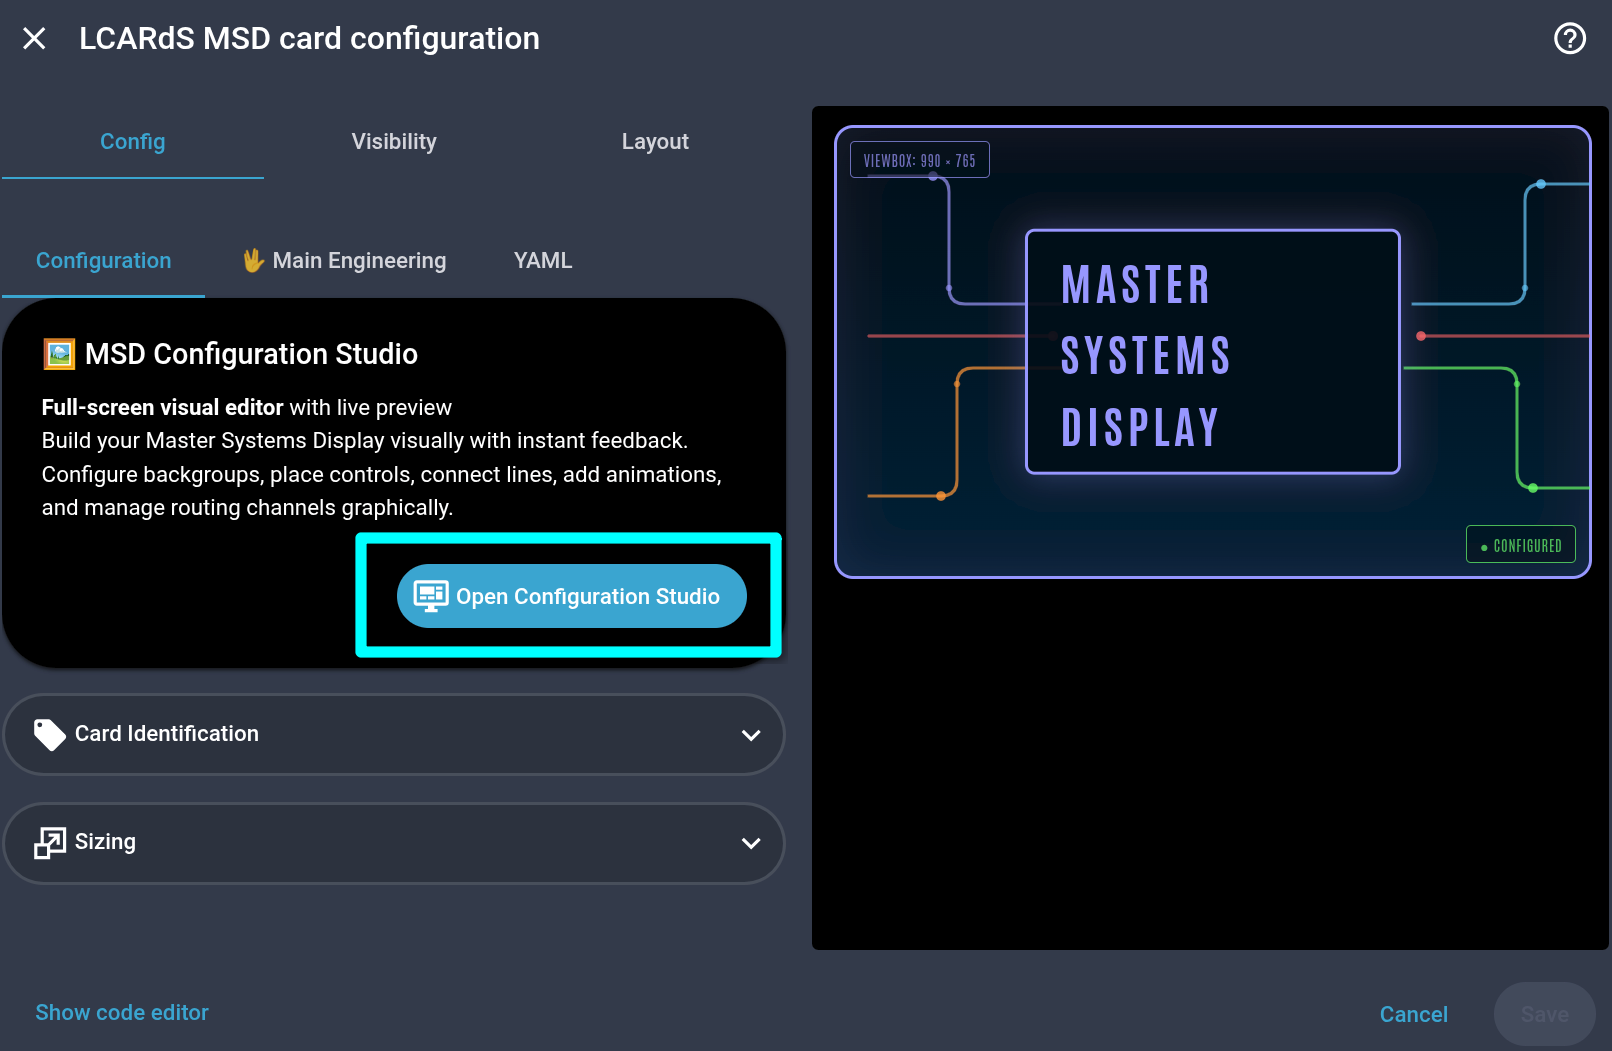Image resolution: width=1612 pixels, height=1051 pixels.
Task: Click the Cancel button
Action: point(1413,1015)
